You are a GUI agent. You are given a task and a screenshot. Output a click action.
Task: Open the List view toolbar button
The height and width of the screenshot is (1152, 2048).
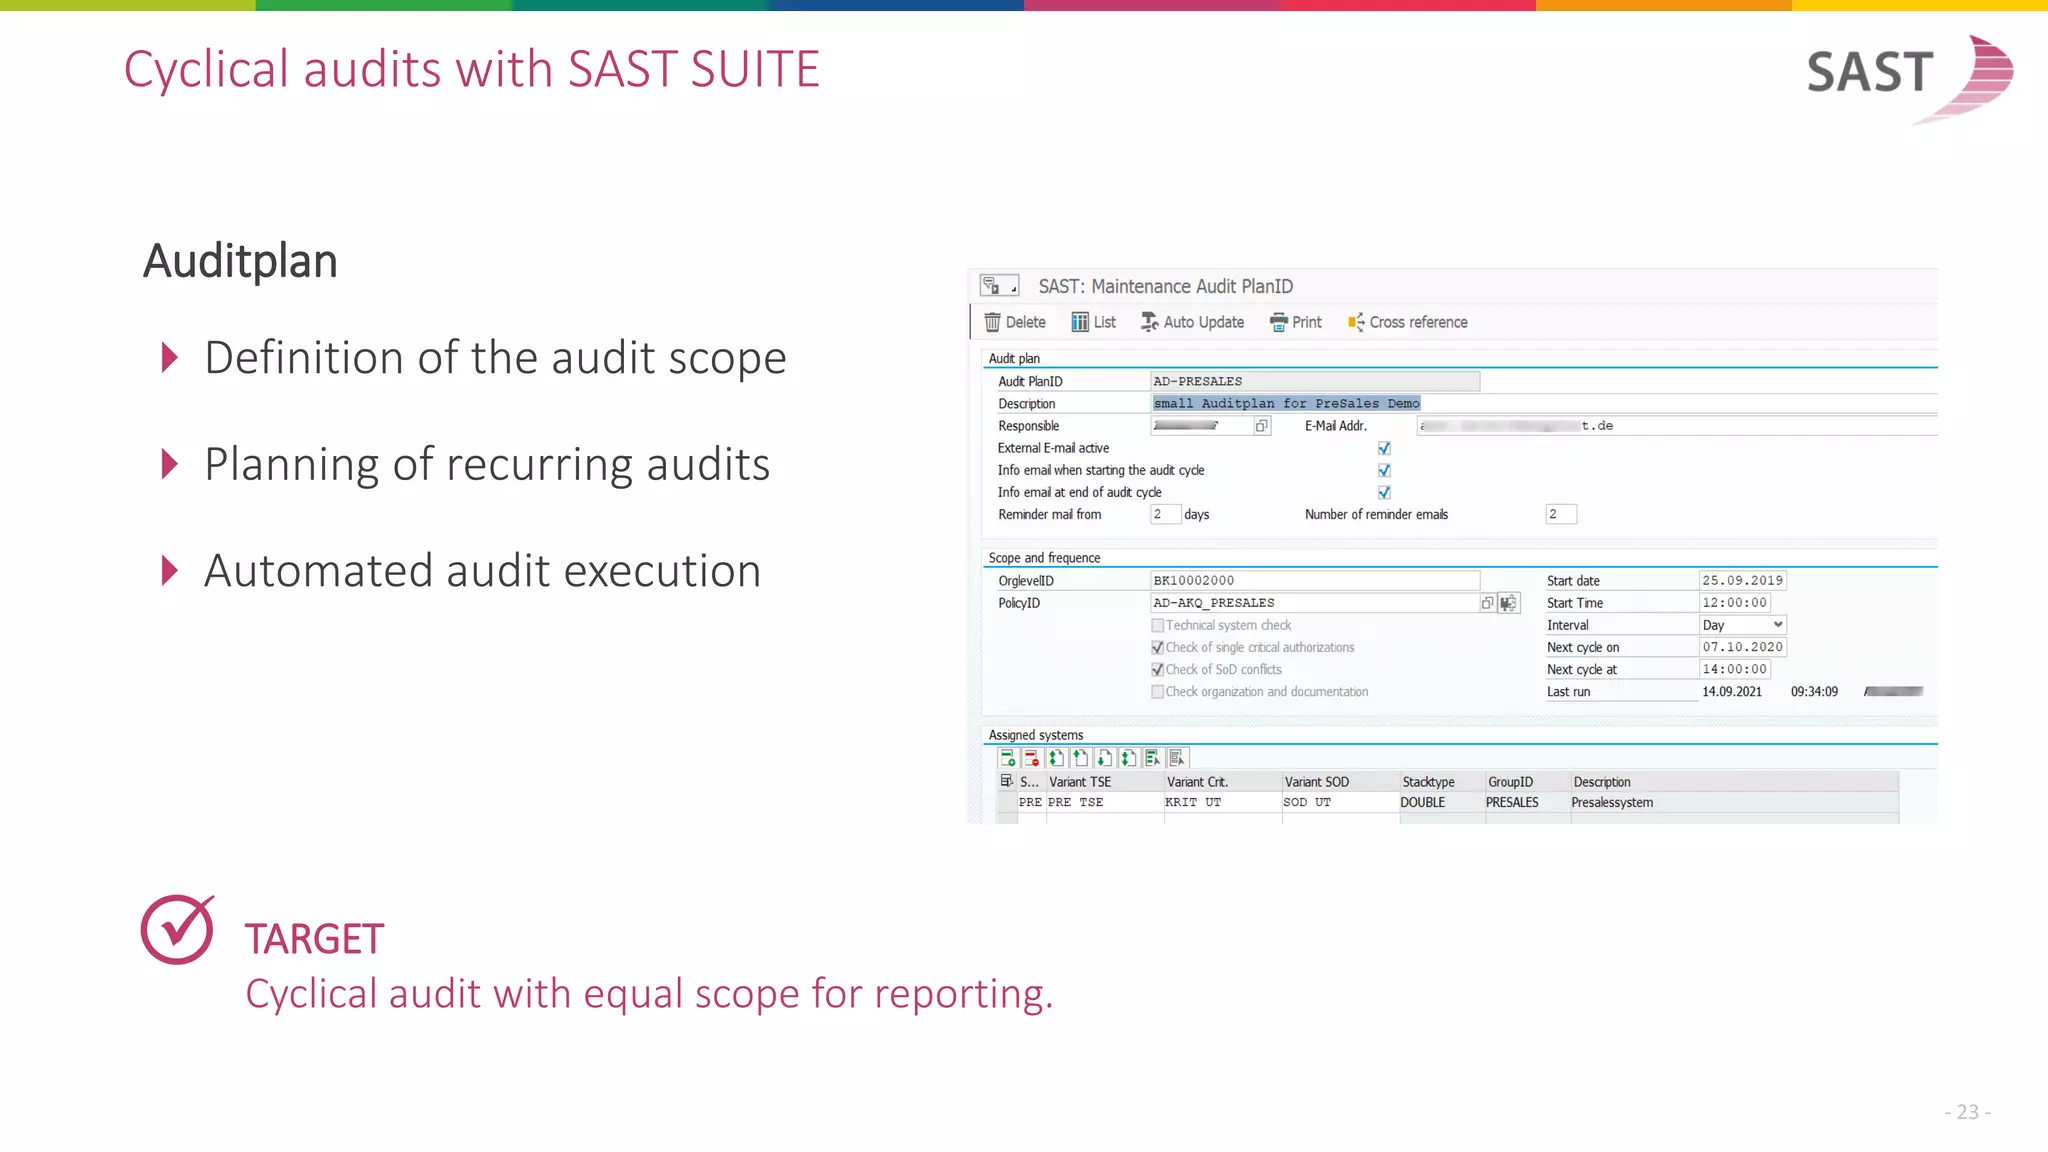tap(1094, 322)
